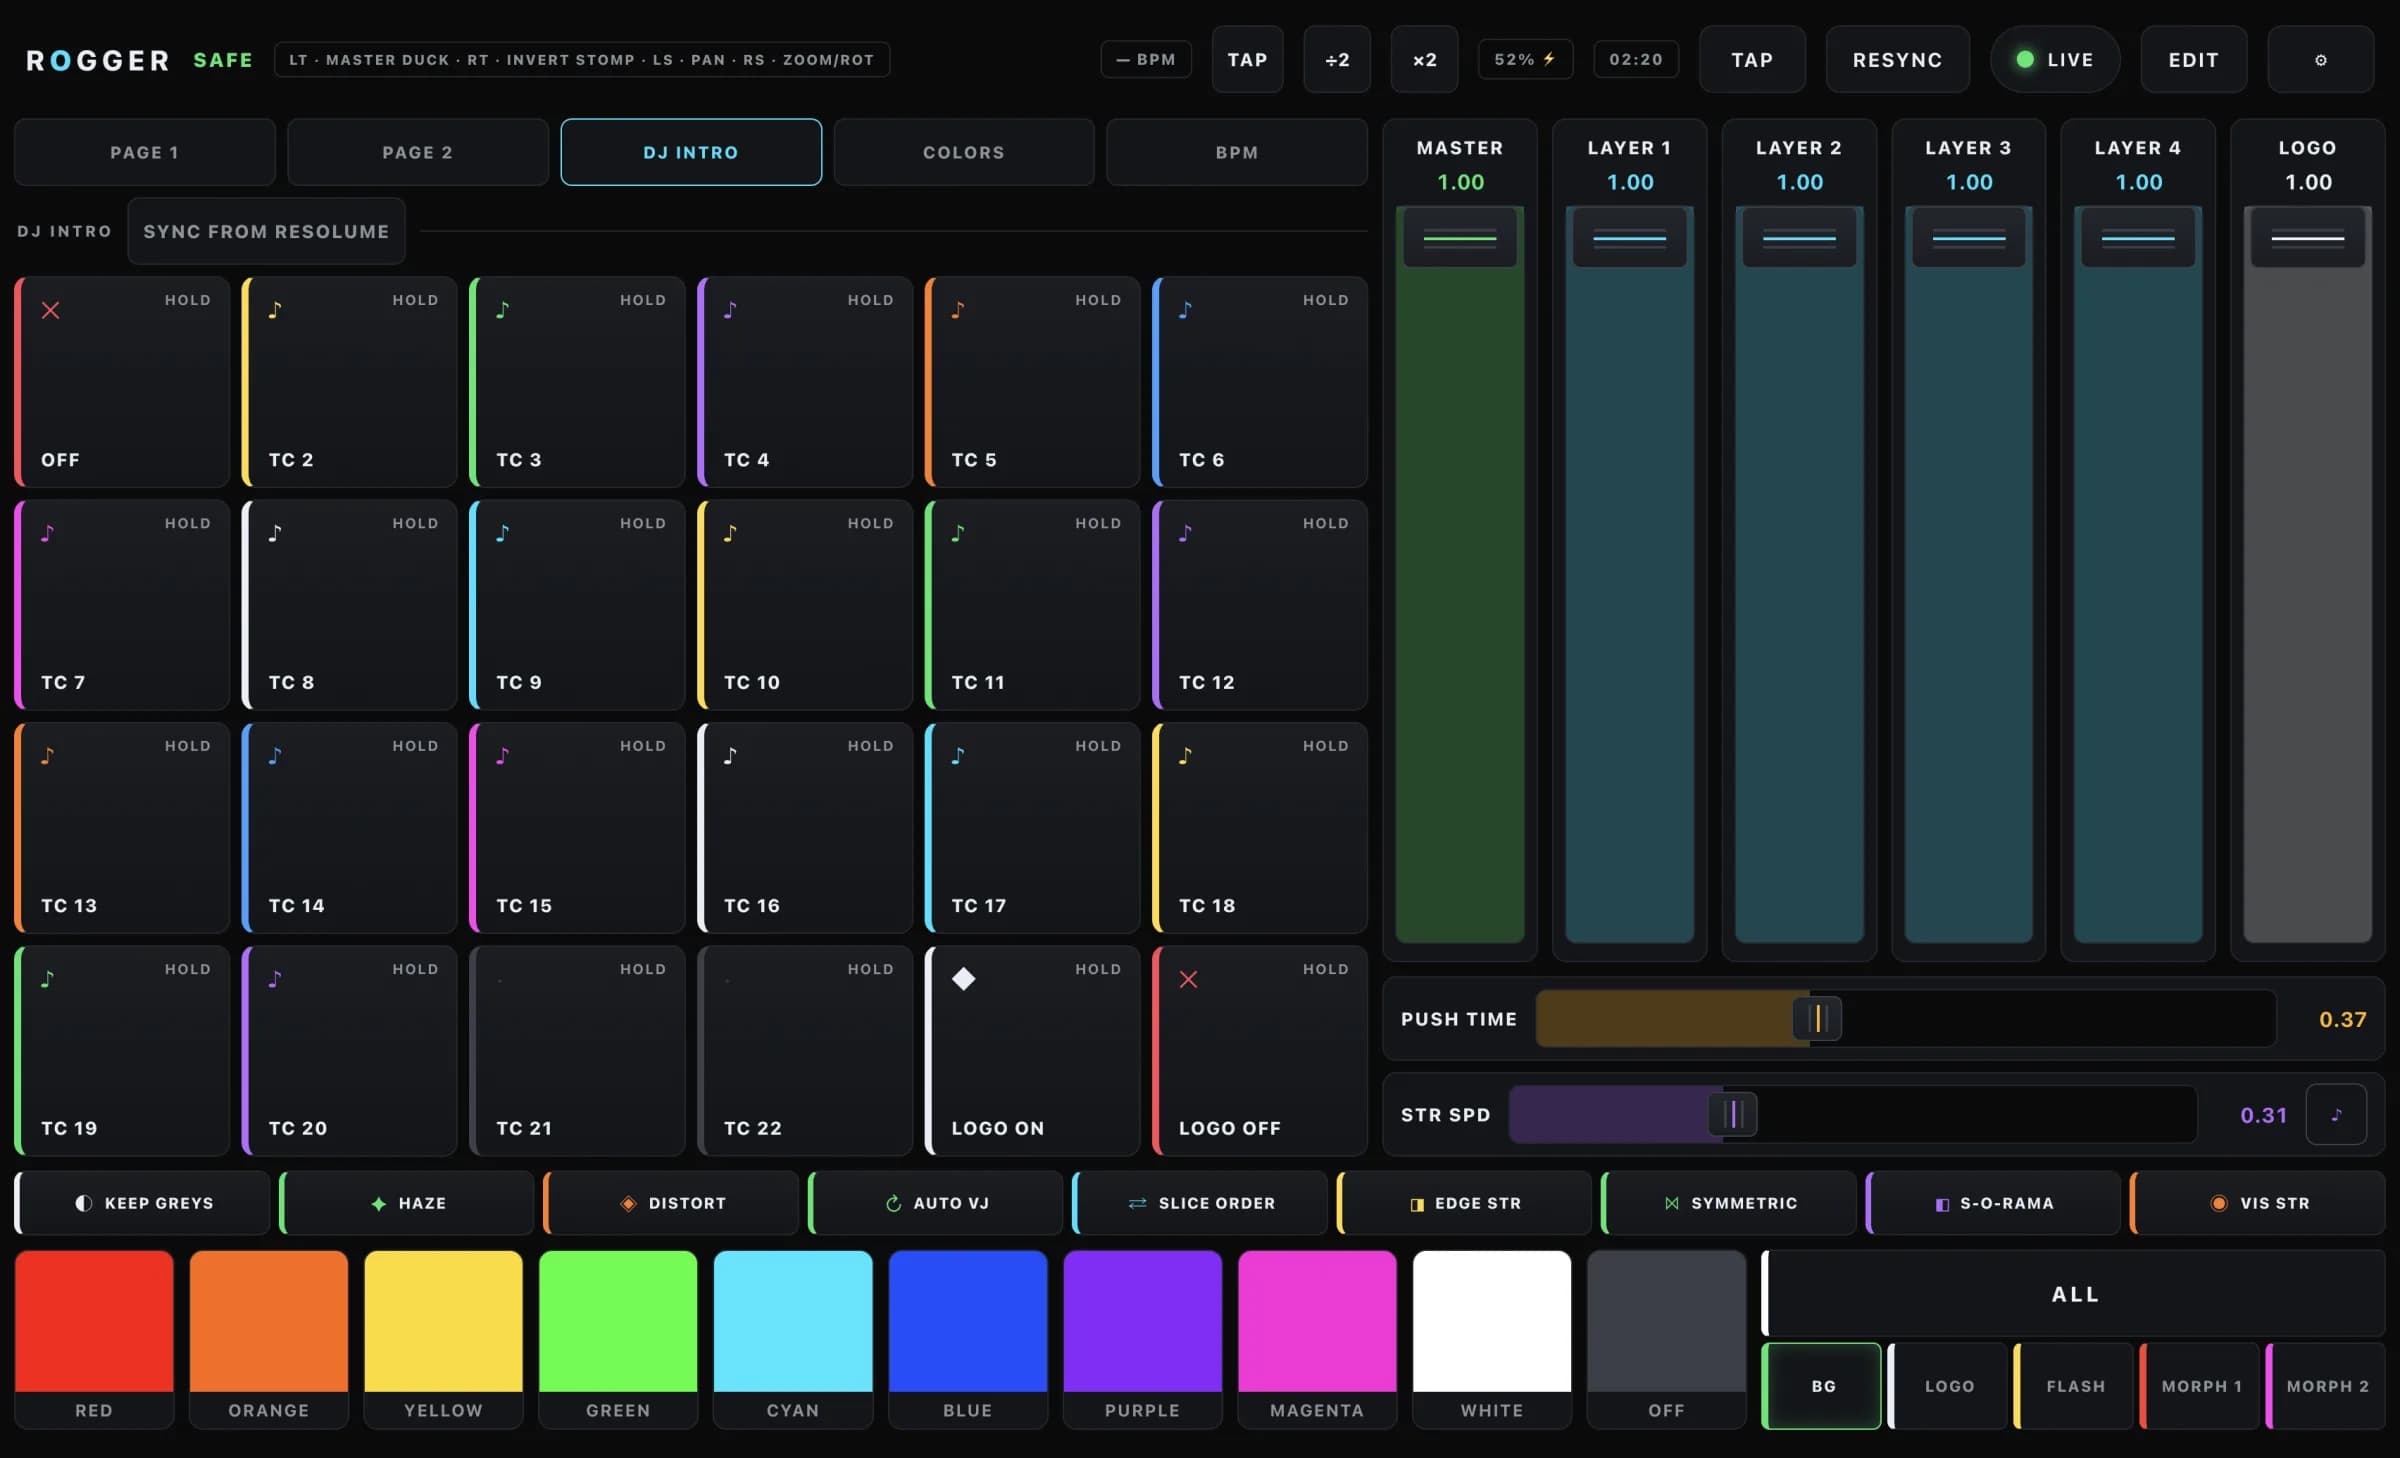Double tempo with ×2 button
This screenshot has width=2400, height=1458.
[x=1424, y=60]
